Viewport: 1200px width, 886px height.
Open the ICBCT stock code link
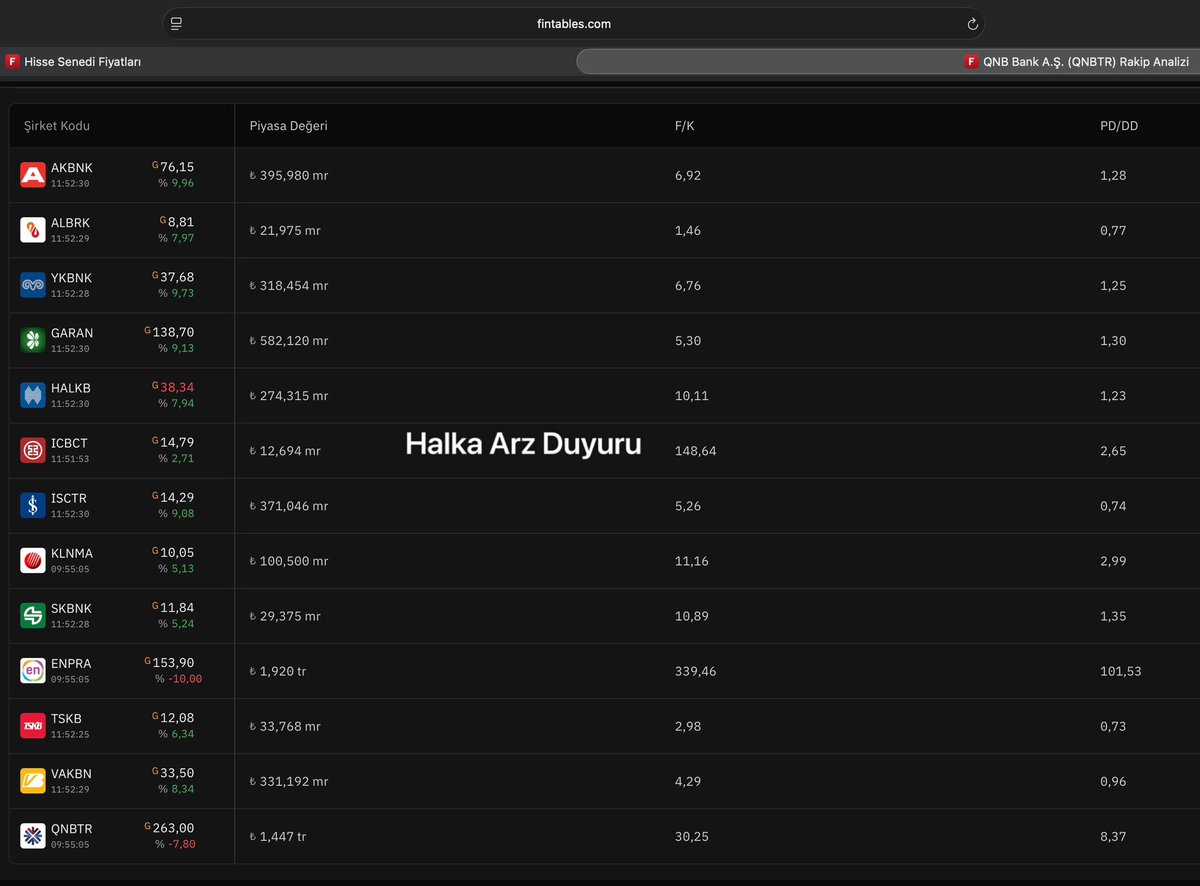(69, 443)
